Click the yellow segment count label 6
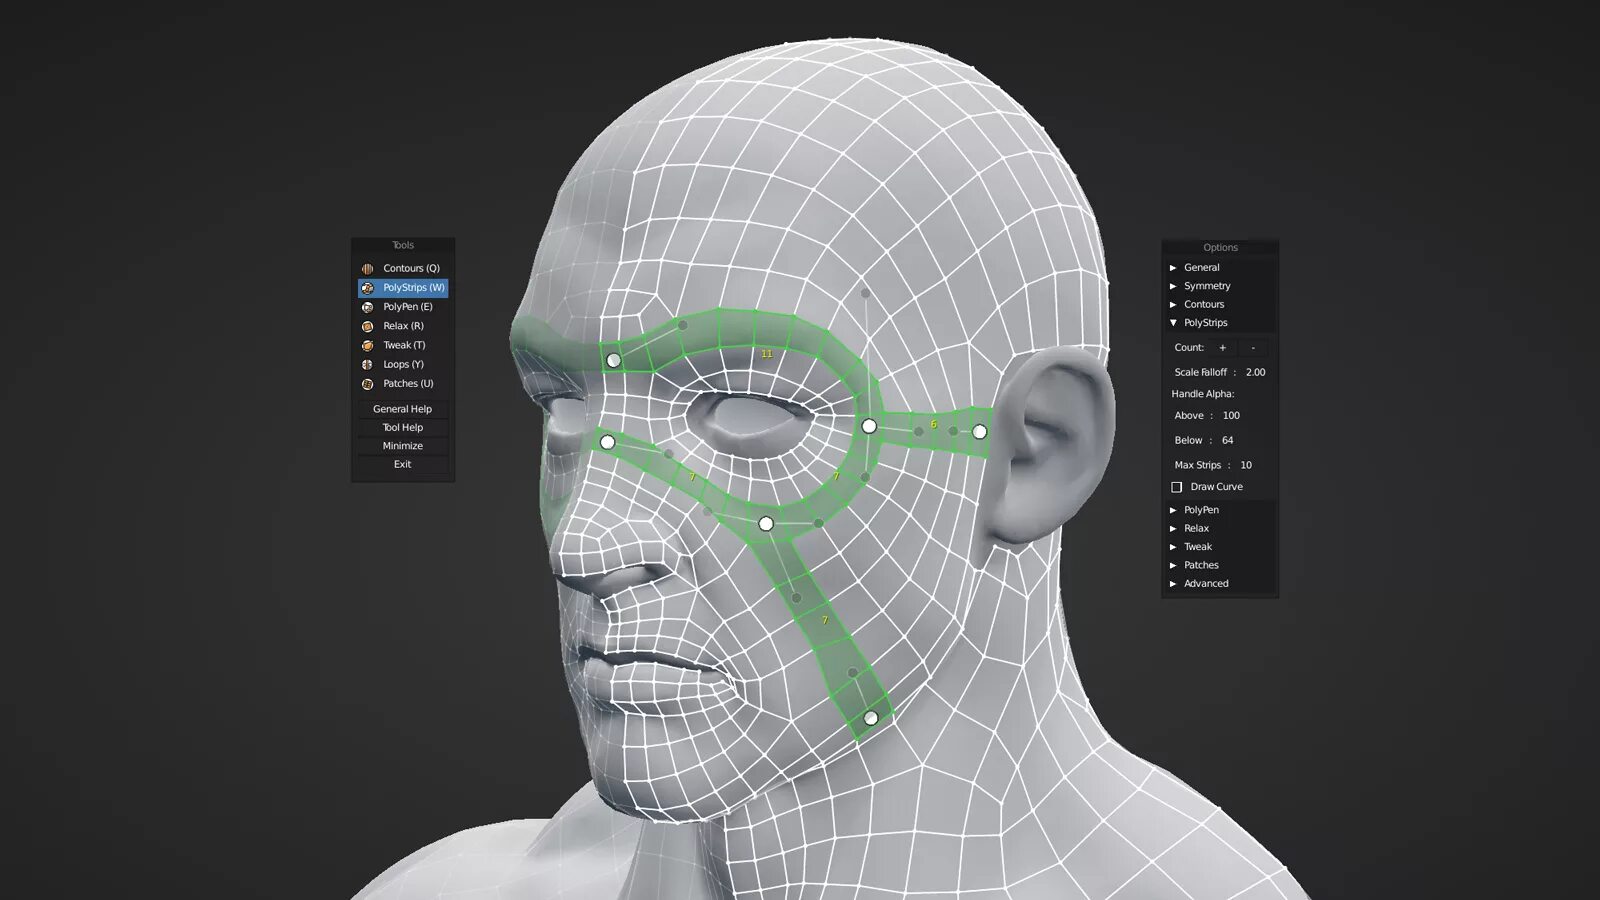The width and height of the screenshot is (1600, 900). (933, 424)
